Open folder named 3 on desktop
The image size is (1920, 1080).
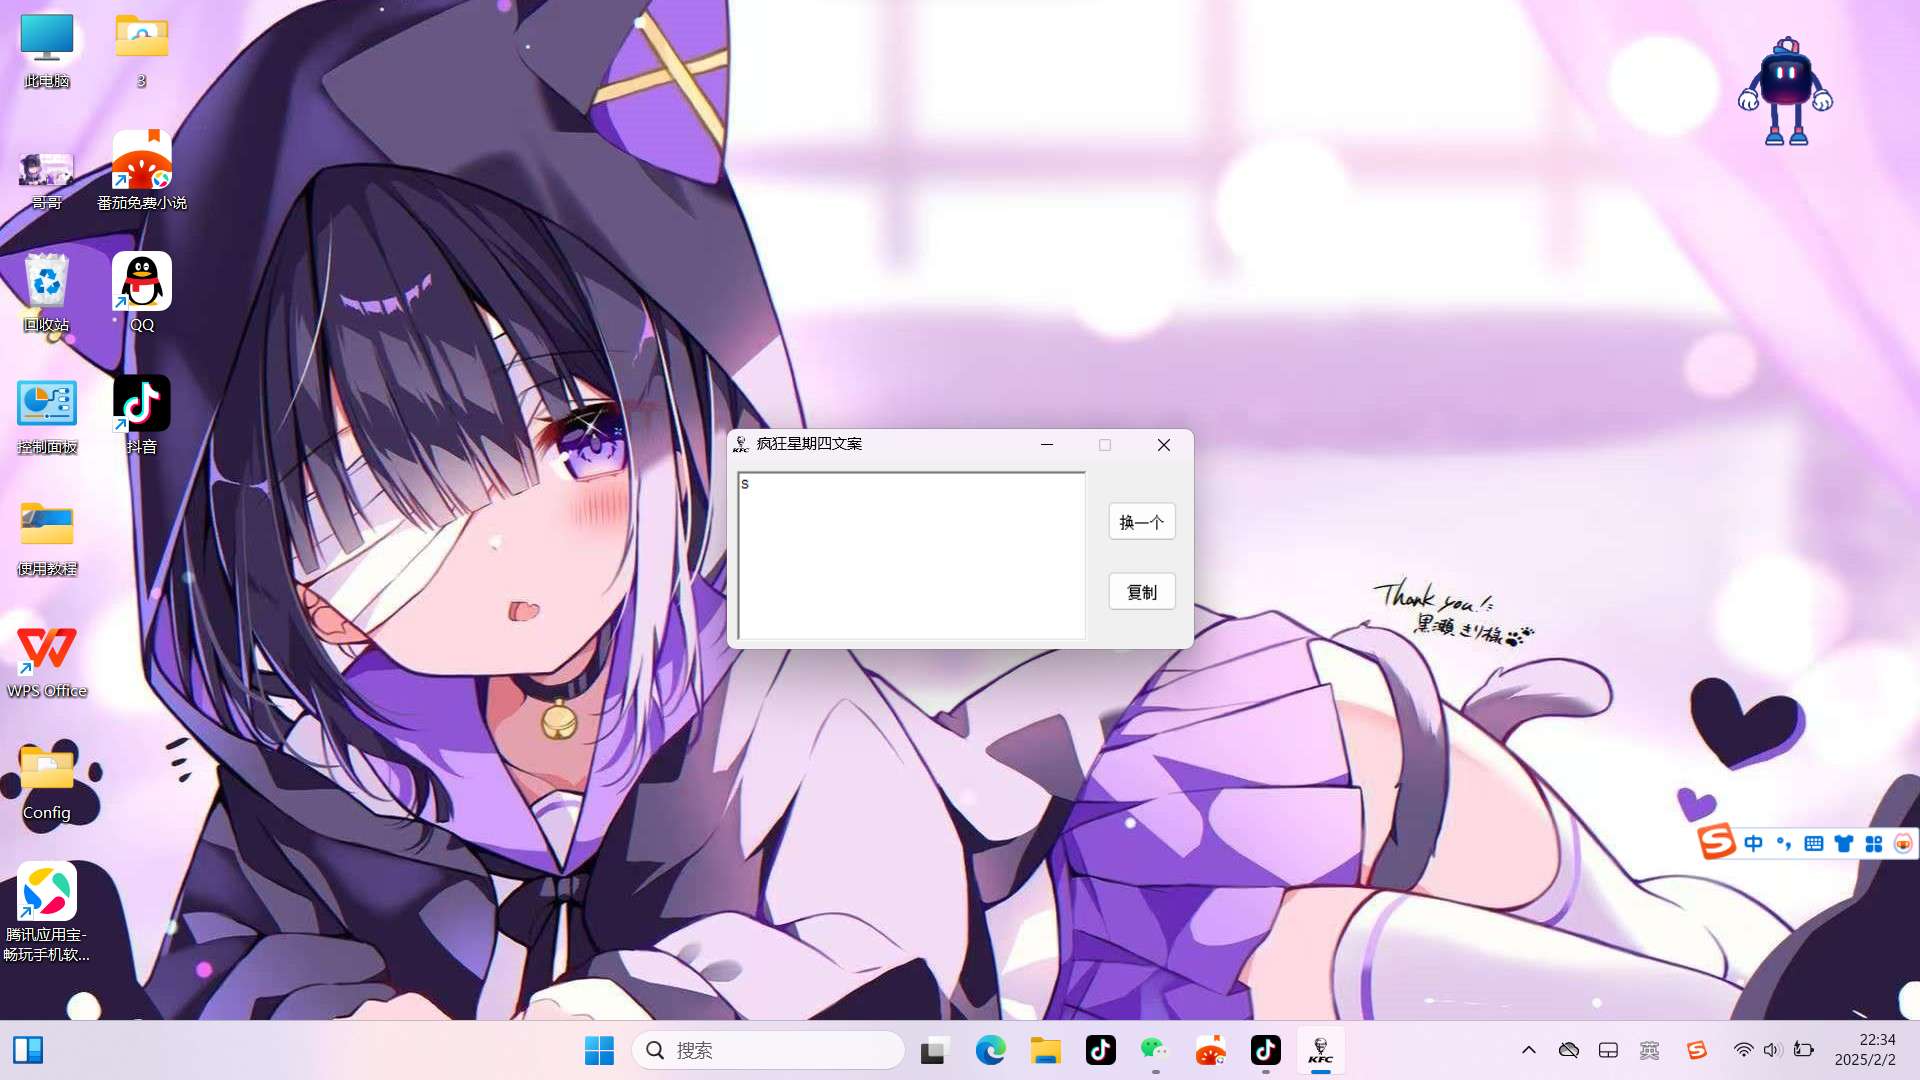click(142, 52)
